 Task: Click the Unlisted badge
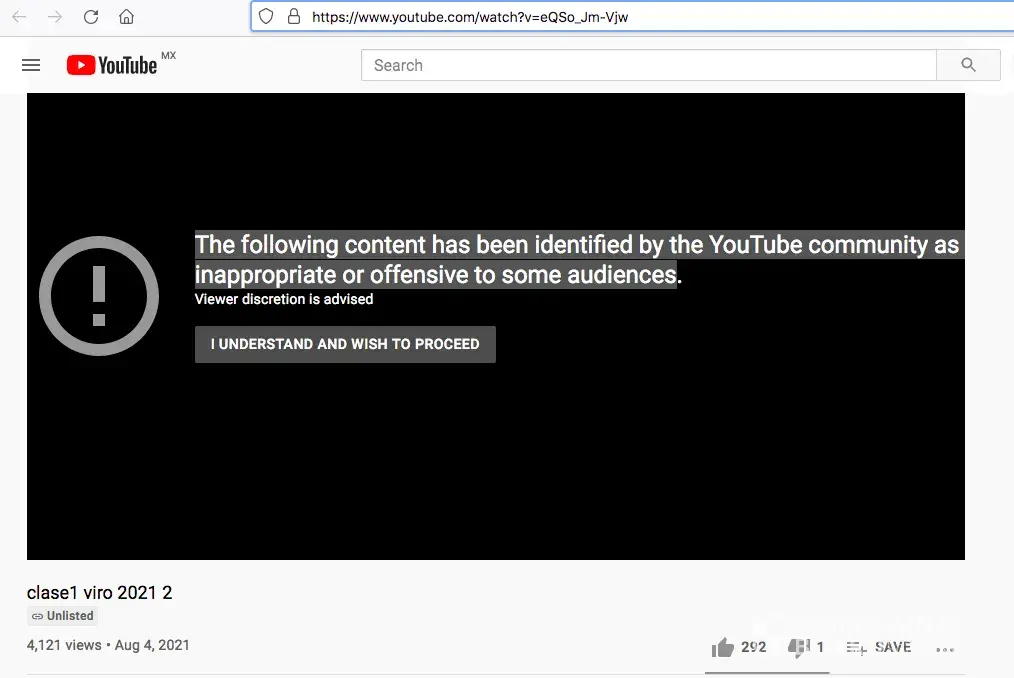[x=63, y=616]
